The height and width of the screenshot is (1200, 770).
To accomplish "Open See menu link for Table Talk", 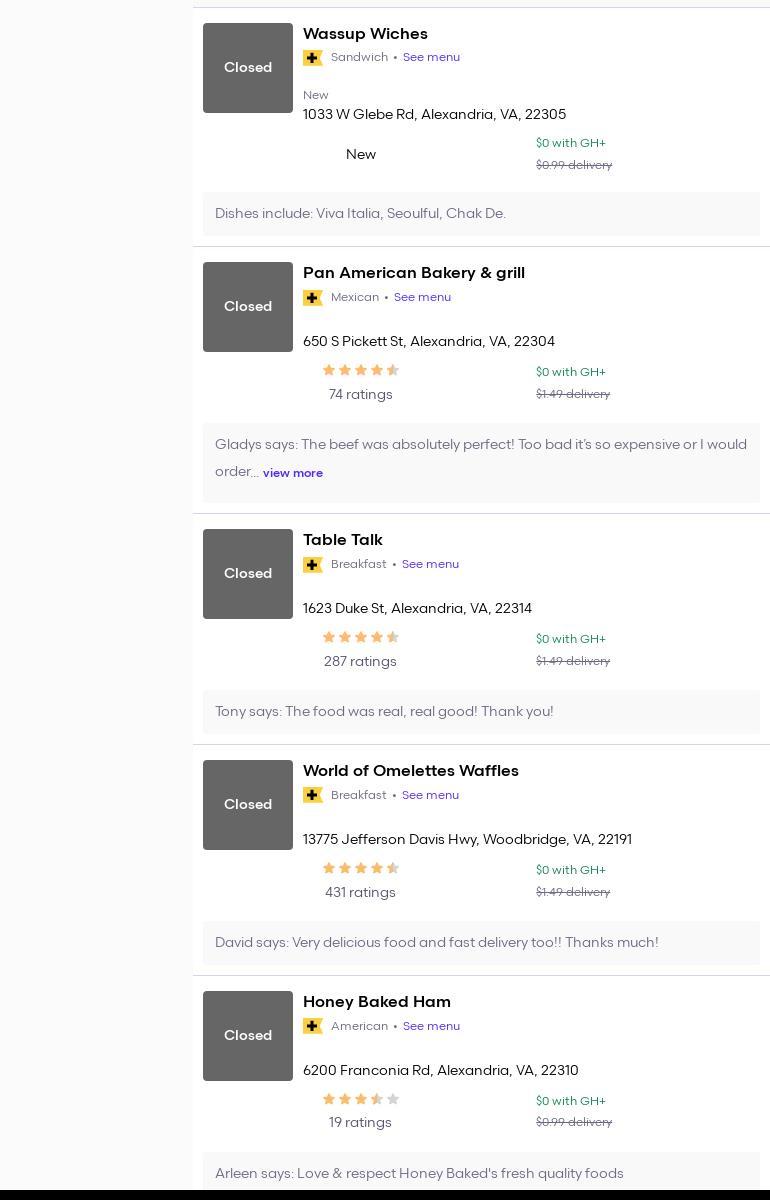I will (430, 564).
